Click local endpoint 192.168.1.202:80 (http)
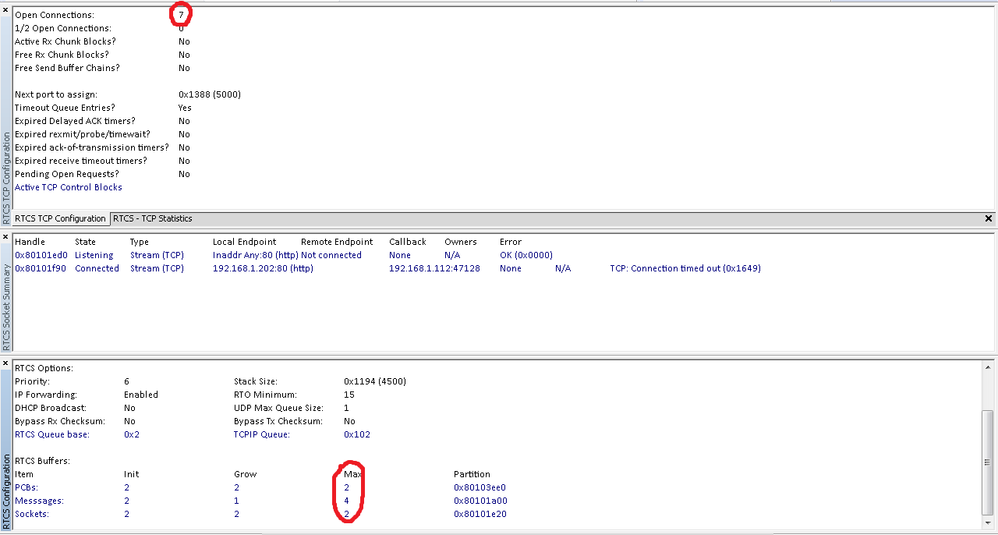The height and width of the screenshot is (535, 998). (263, 268)
